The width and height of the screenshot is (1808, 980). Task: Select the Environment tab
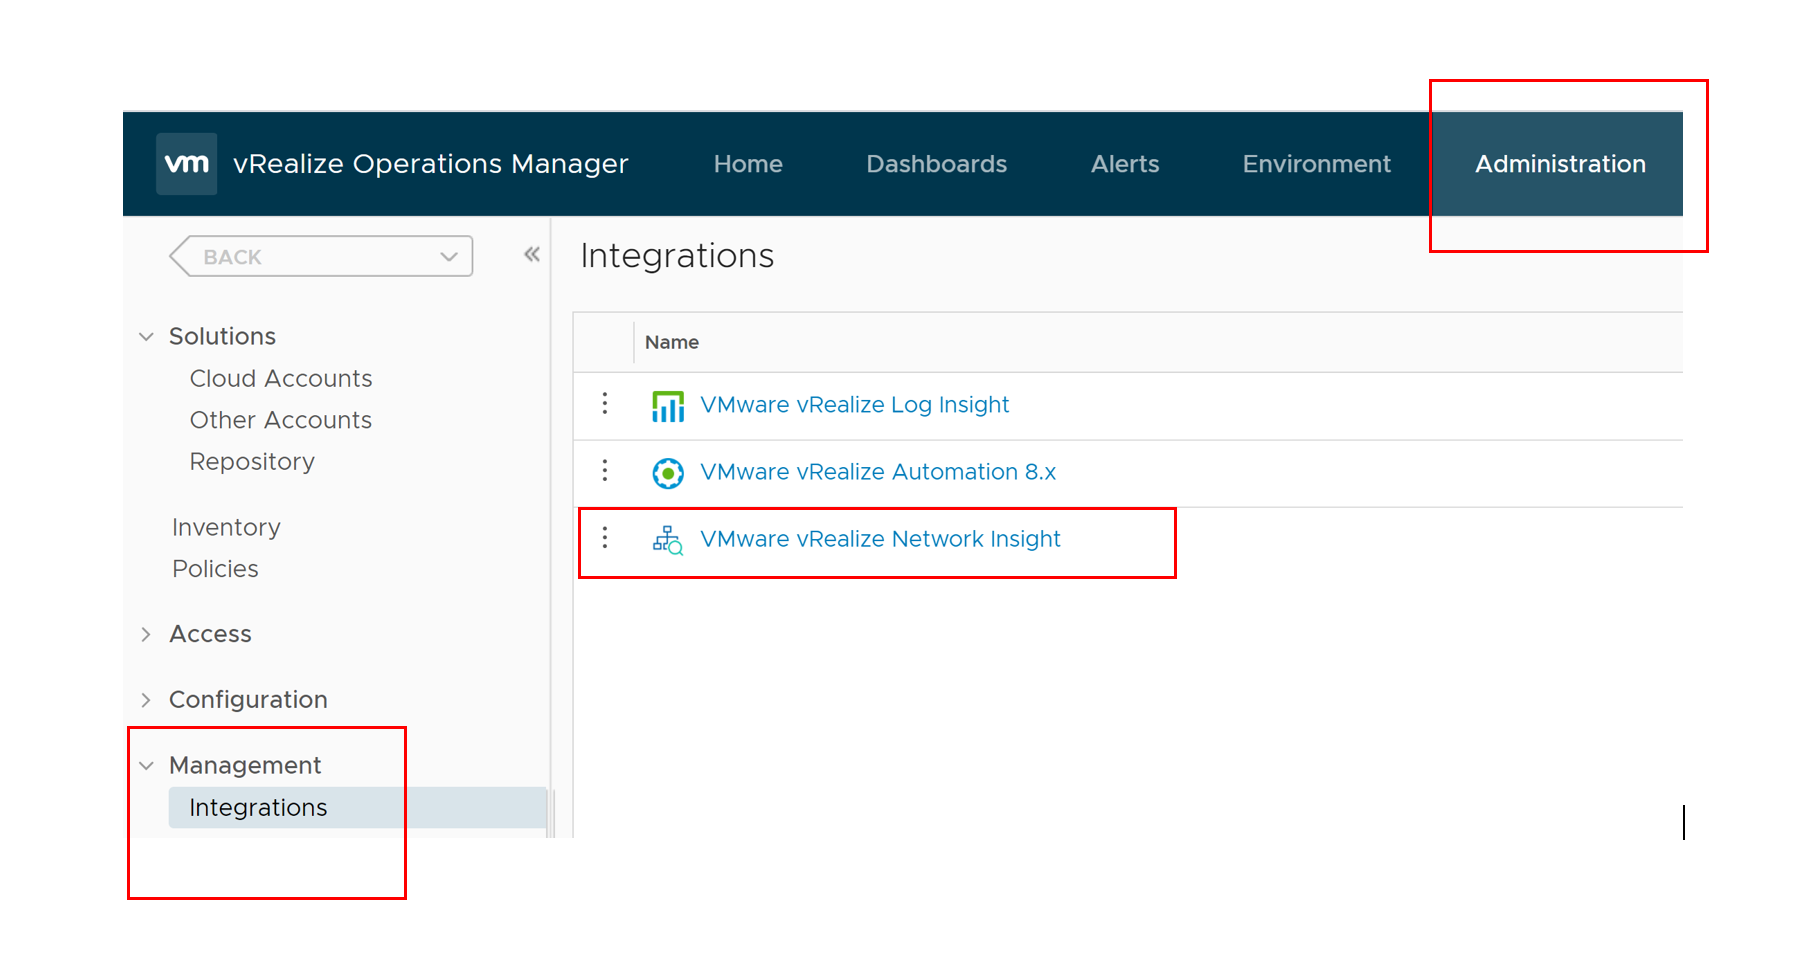point(1316,164)
